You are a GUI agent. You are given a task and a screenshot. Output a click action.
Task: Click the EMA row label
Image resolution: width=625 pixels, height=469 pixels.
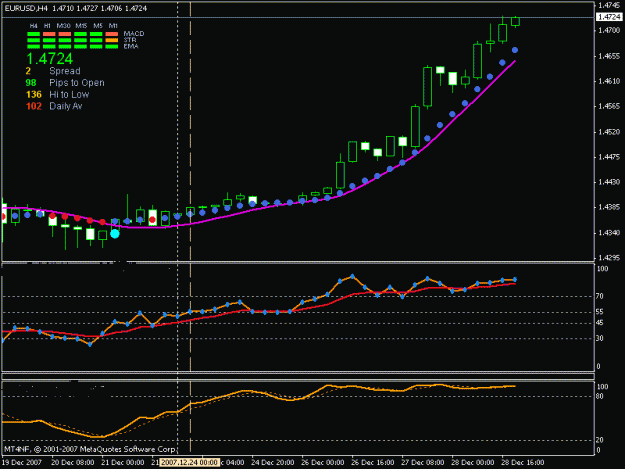pyautogui.click(x=131, y=46)
